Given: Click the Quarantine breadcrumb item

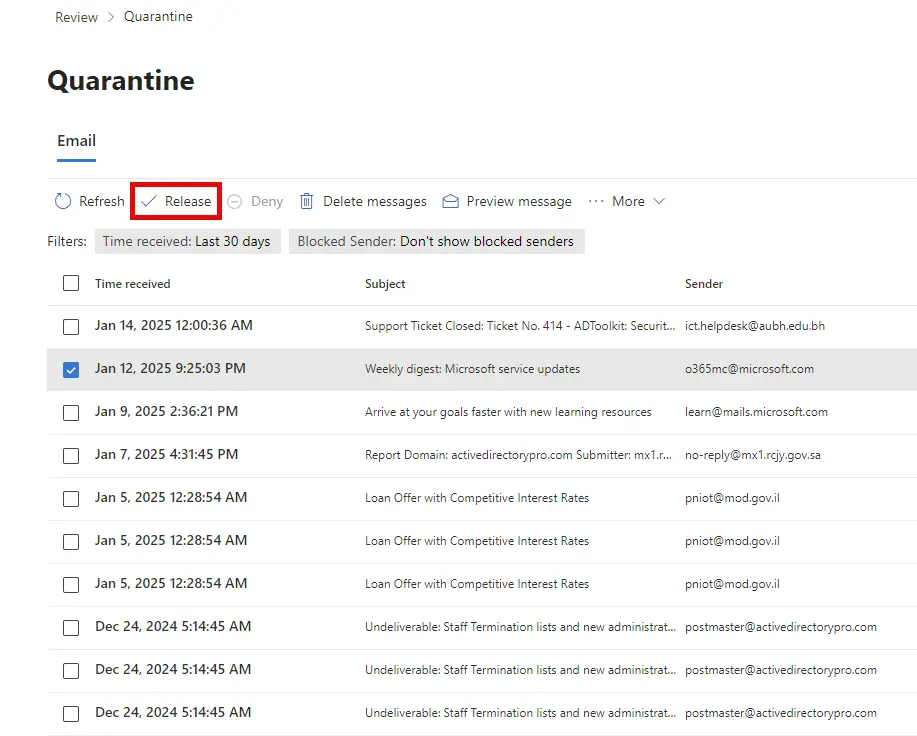Looking at the screenshot, I should click(x=158, y=16).
